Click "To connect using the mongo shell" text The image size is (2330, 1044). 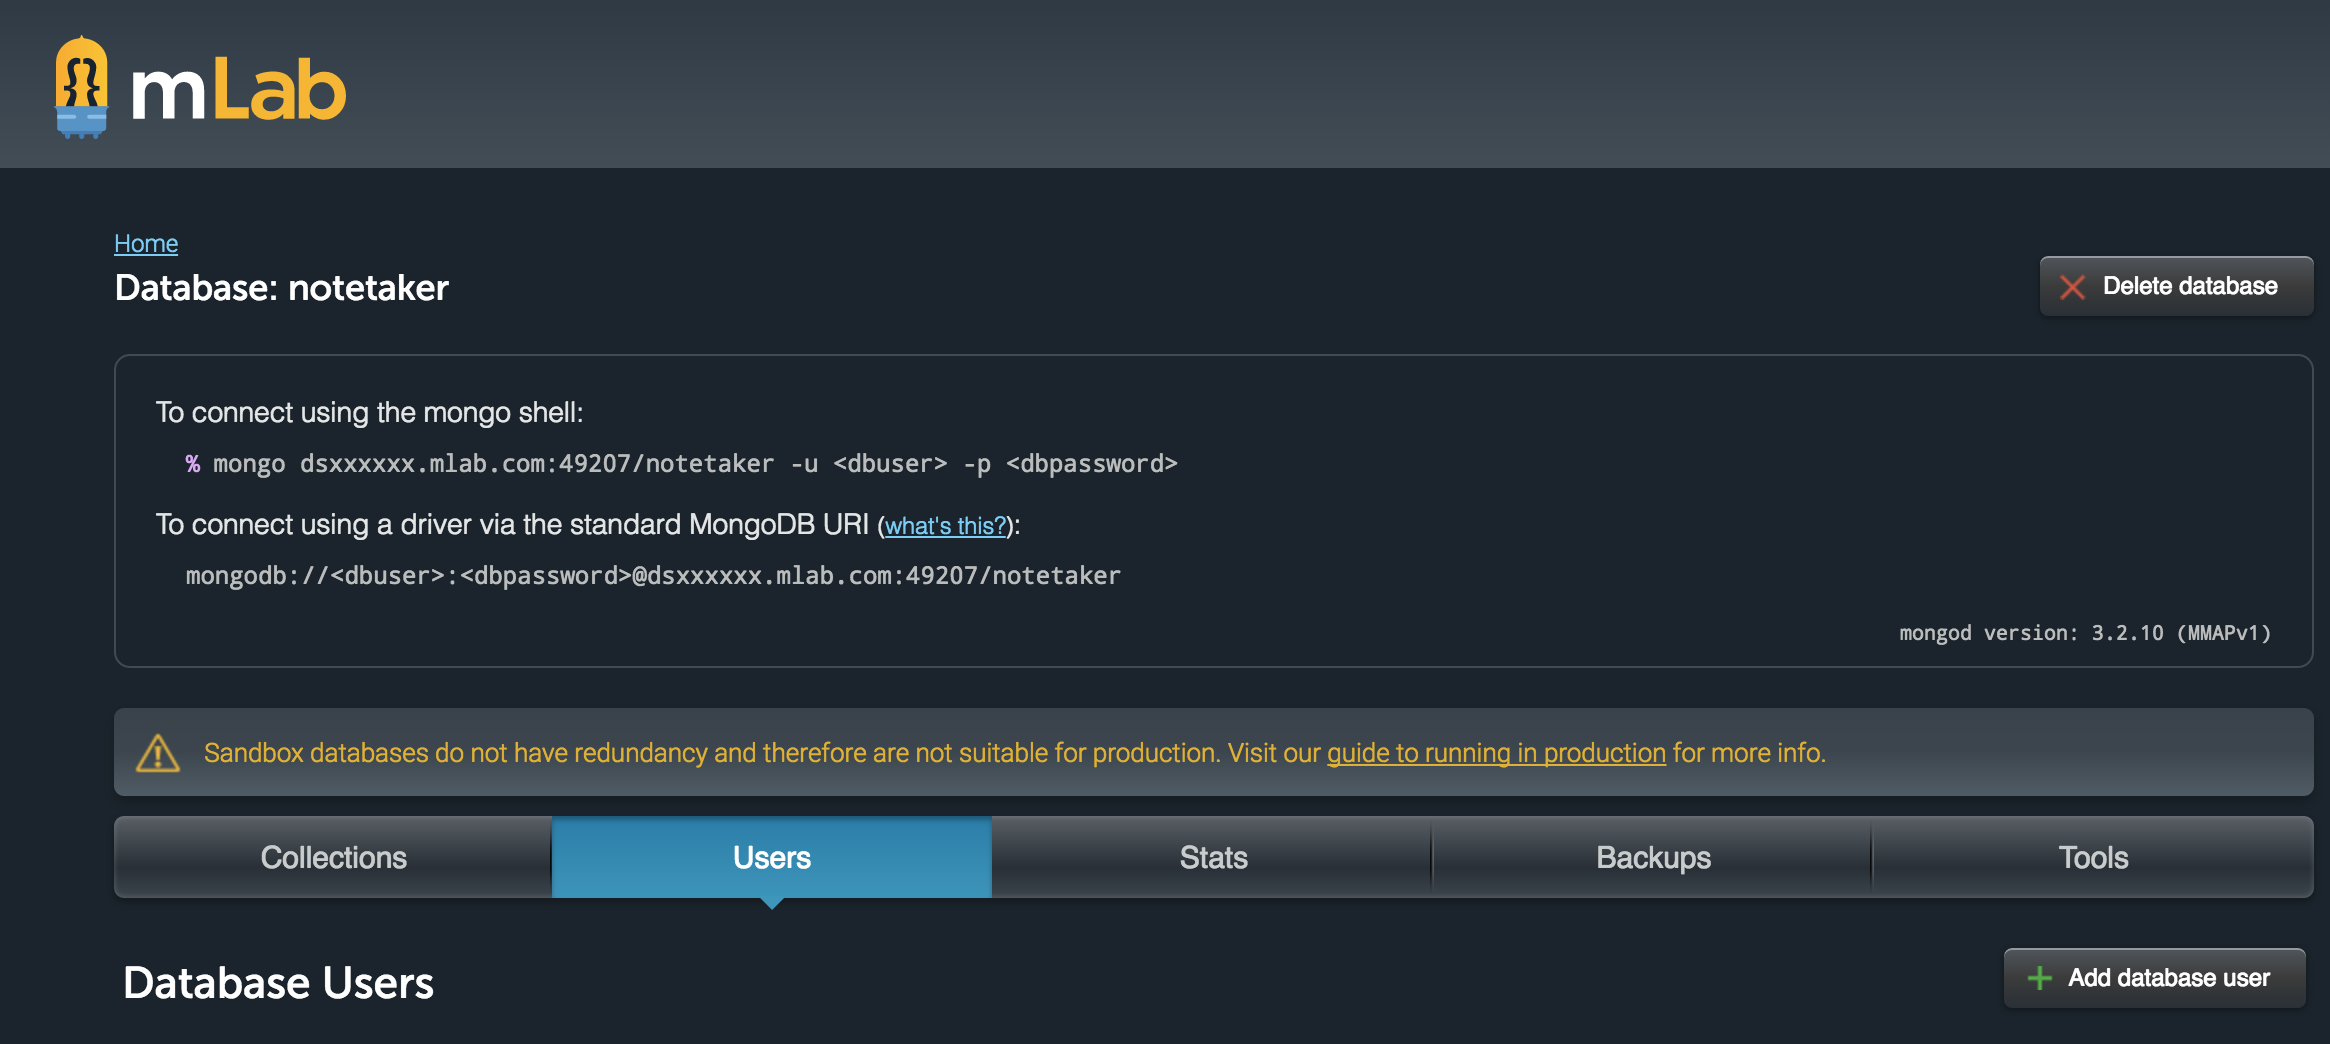coord(369,413)
